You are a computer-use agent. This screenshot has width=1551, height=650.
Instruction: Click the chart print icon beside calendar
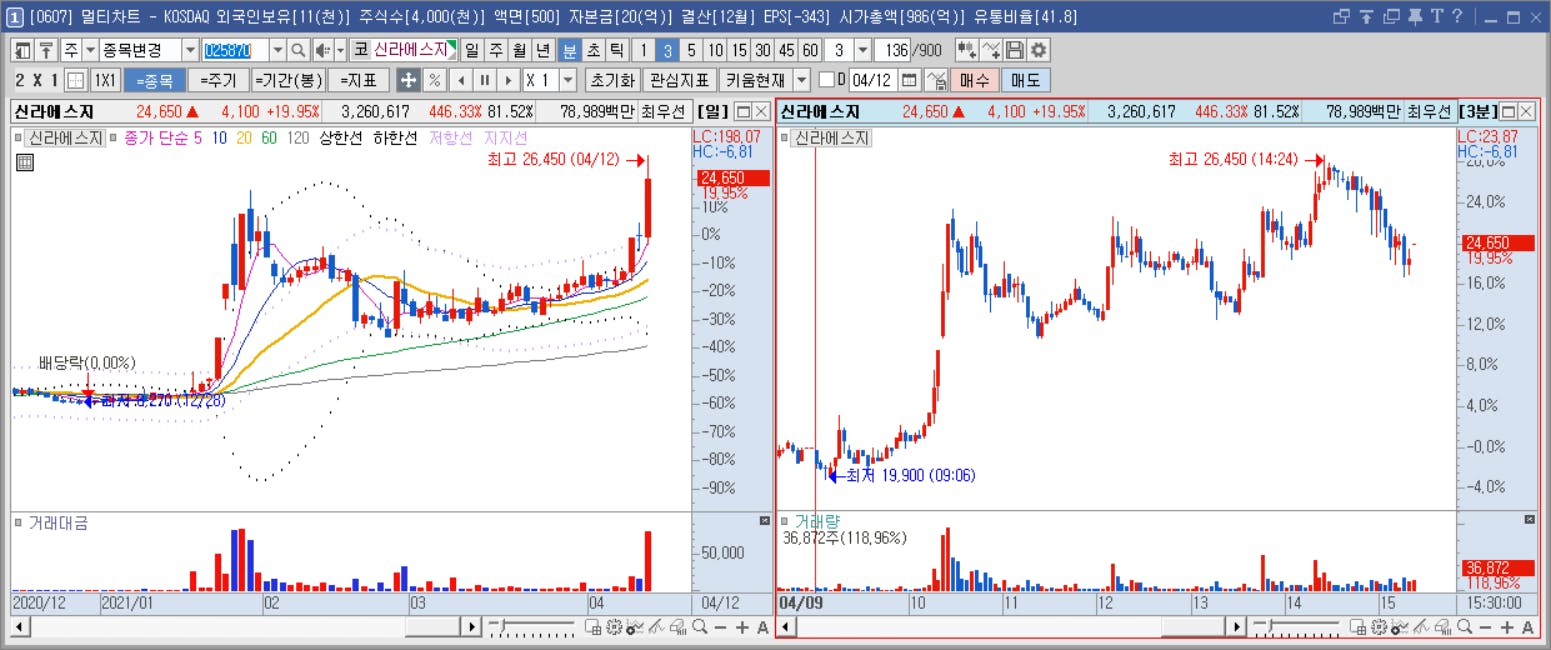point(936,80)
